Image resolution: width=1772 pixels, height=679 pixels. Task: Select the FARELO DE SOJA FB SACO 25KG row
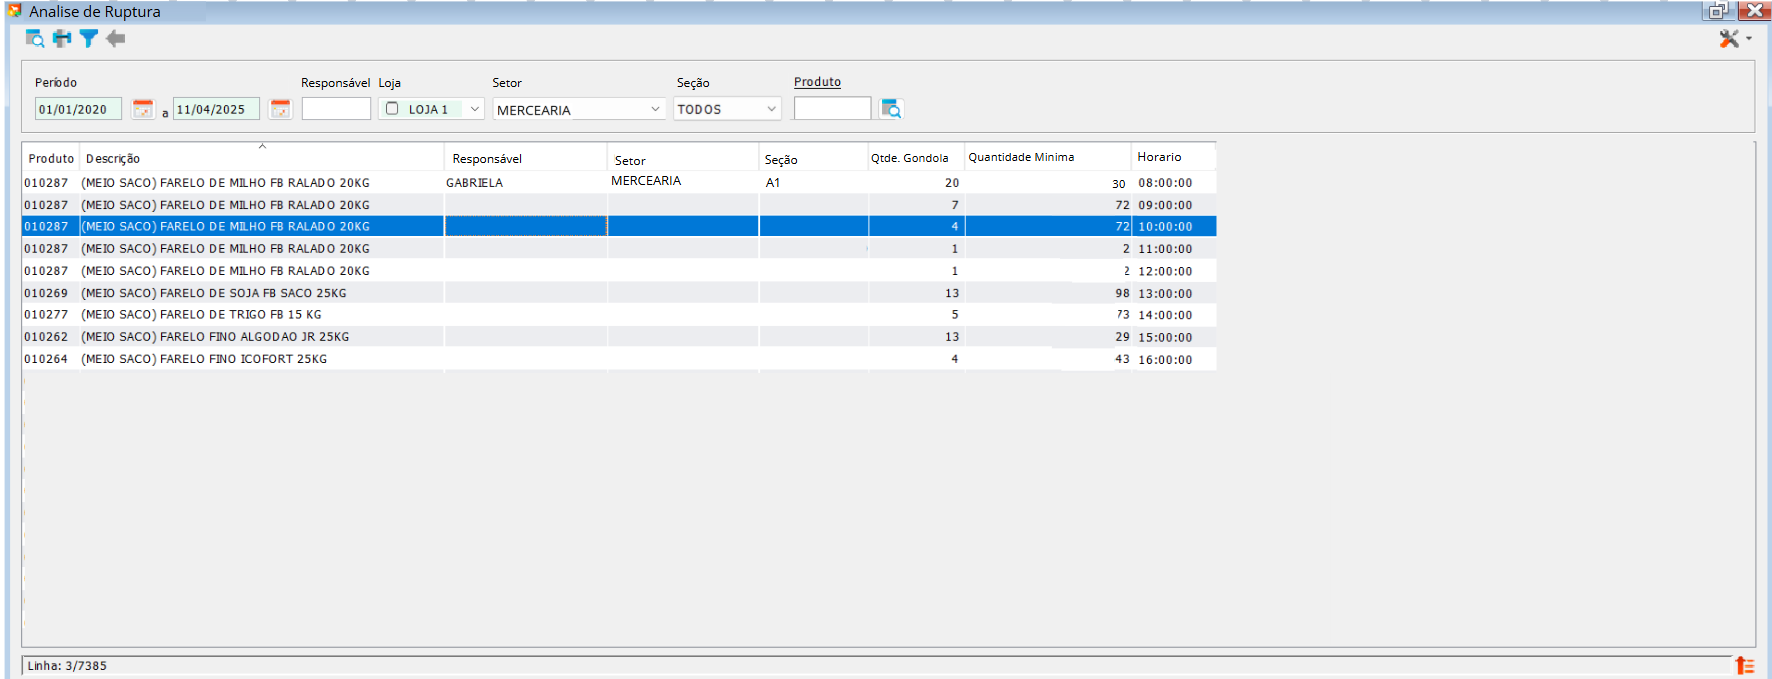tap(214, 293)
